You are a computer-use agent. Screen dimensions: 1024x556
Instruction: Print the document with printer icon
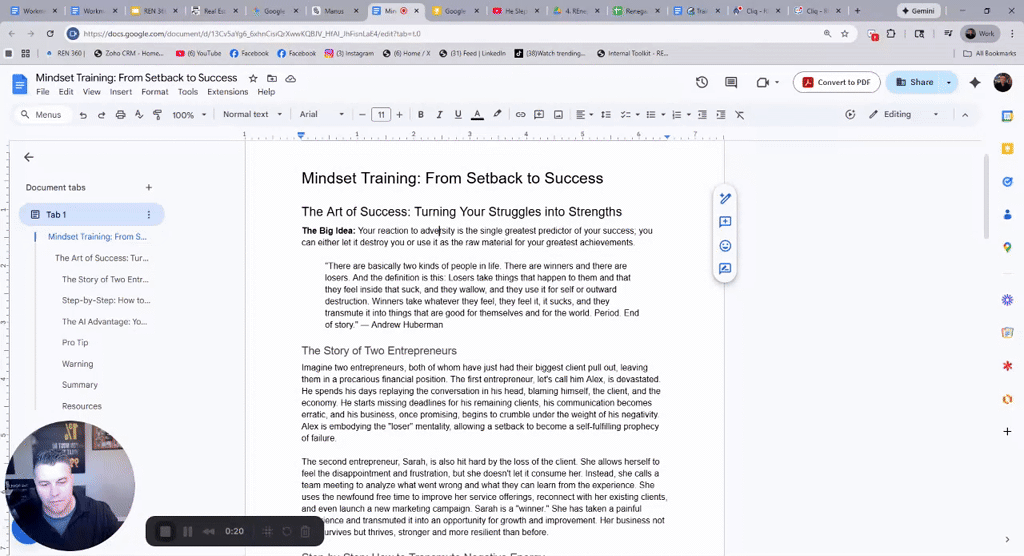pos(120,115)
